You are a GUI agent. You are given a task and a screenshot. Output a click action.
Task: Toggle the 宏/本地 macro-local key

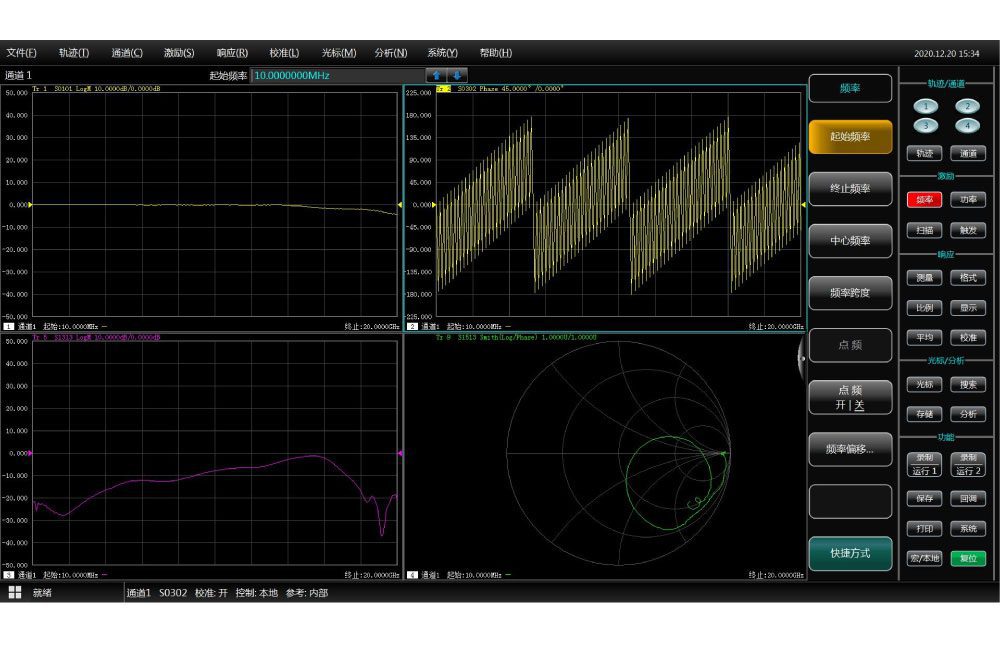click(925, 558)
